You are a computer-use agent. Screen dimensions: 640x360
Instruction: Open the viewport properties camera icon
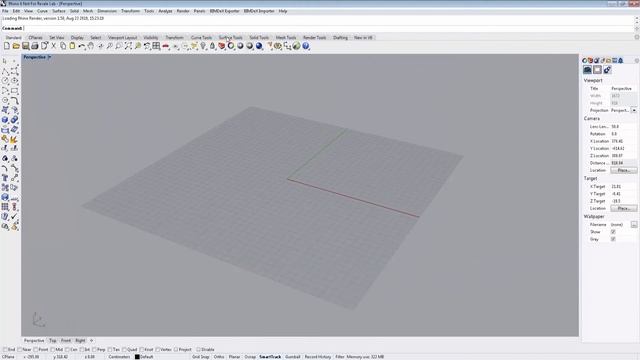587,70
